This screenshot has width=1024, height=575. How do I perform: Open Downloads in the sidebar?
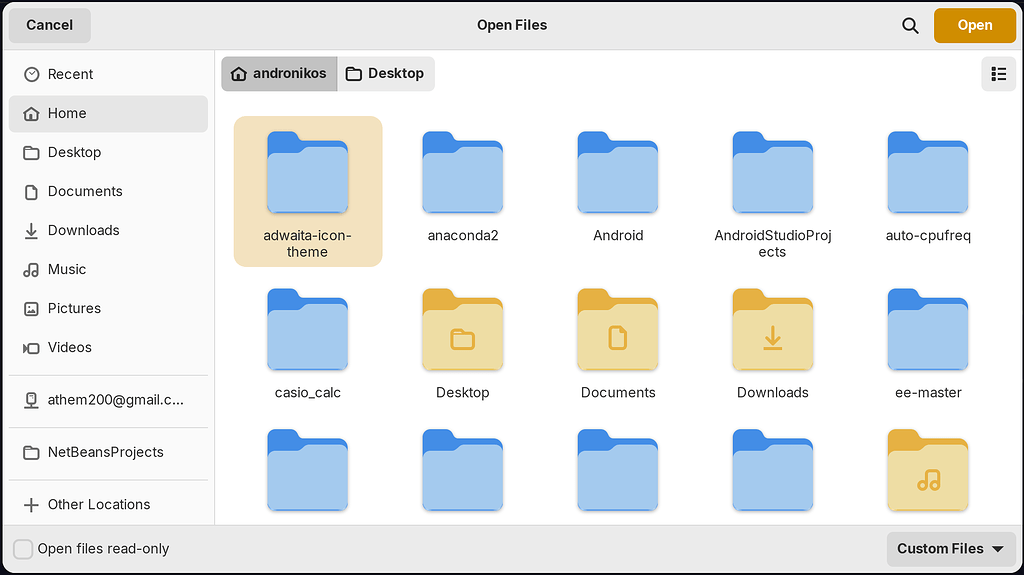pos(108,231)
